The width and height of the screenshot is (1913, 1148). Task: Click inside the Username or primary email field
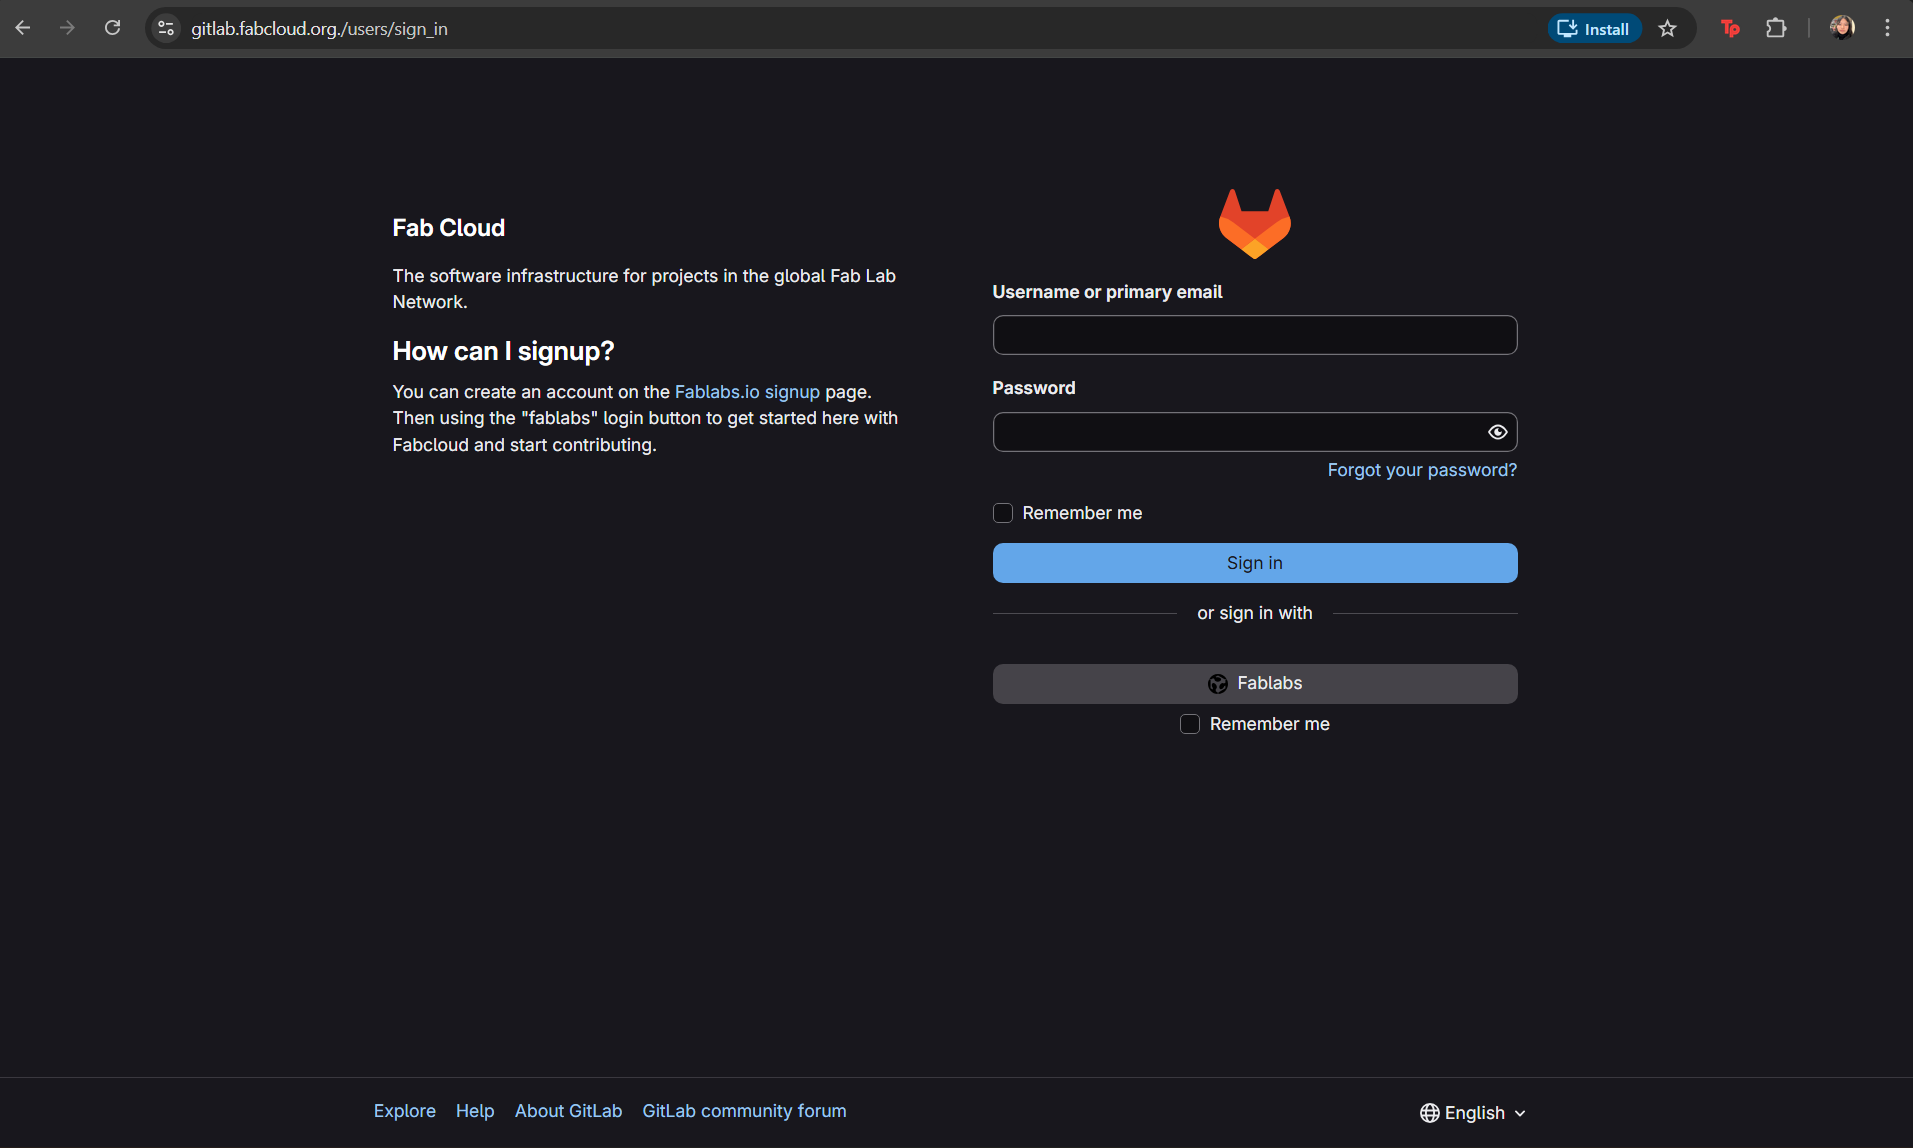[1254, 335]
